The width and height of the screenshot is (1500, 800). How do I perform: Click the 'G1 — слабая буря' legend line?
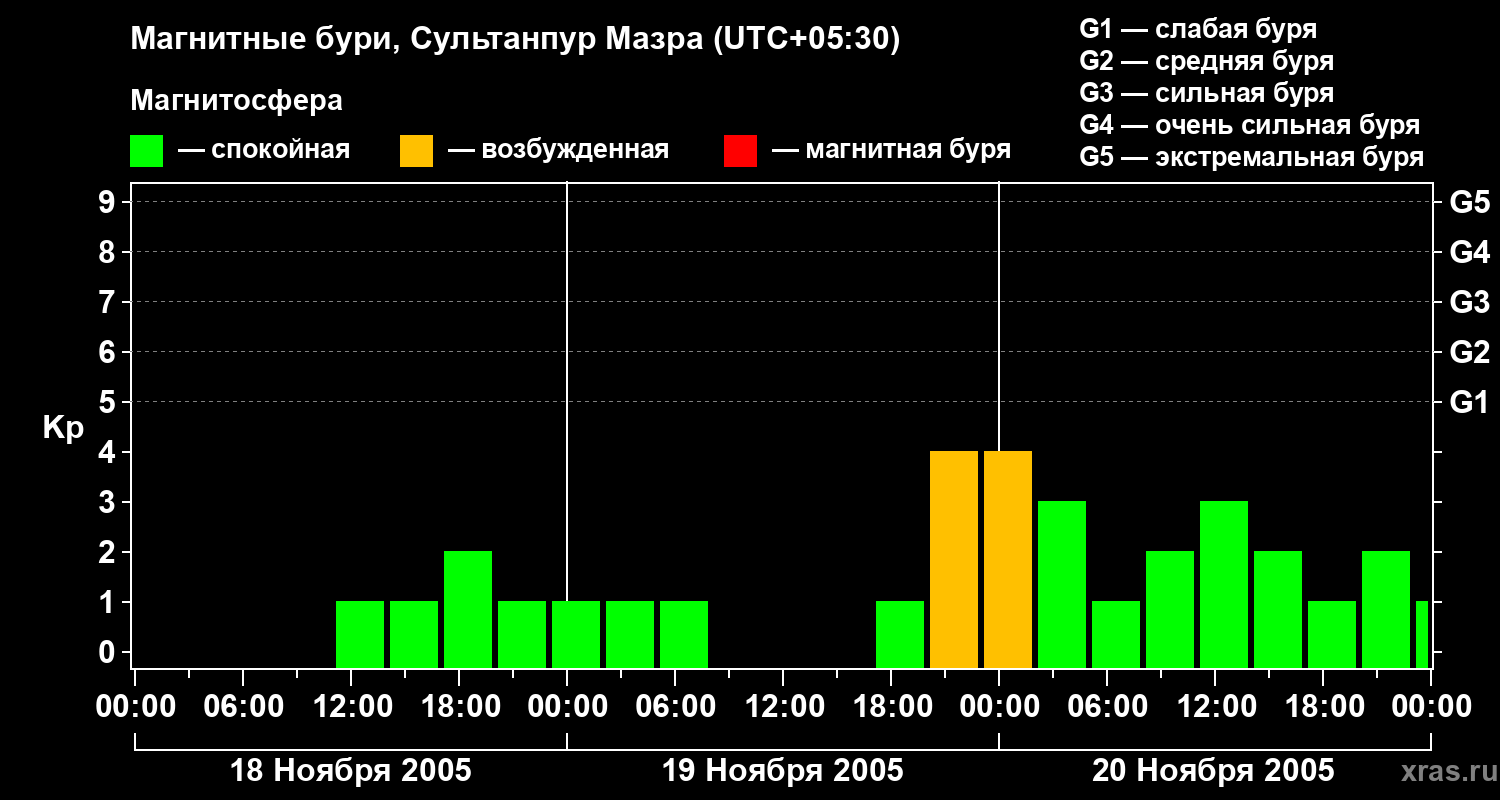1198,29
